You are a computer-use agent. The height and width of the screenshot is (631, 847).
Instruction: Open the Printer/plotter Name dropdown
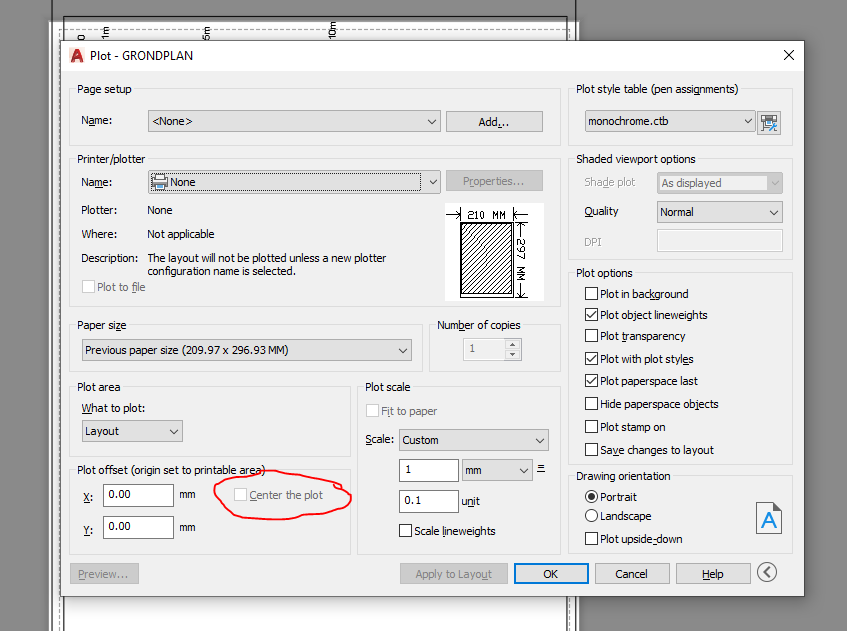click(432, 181)
